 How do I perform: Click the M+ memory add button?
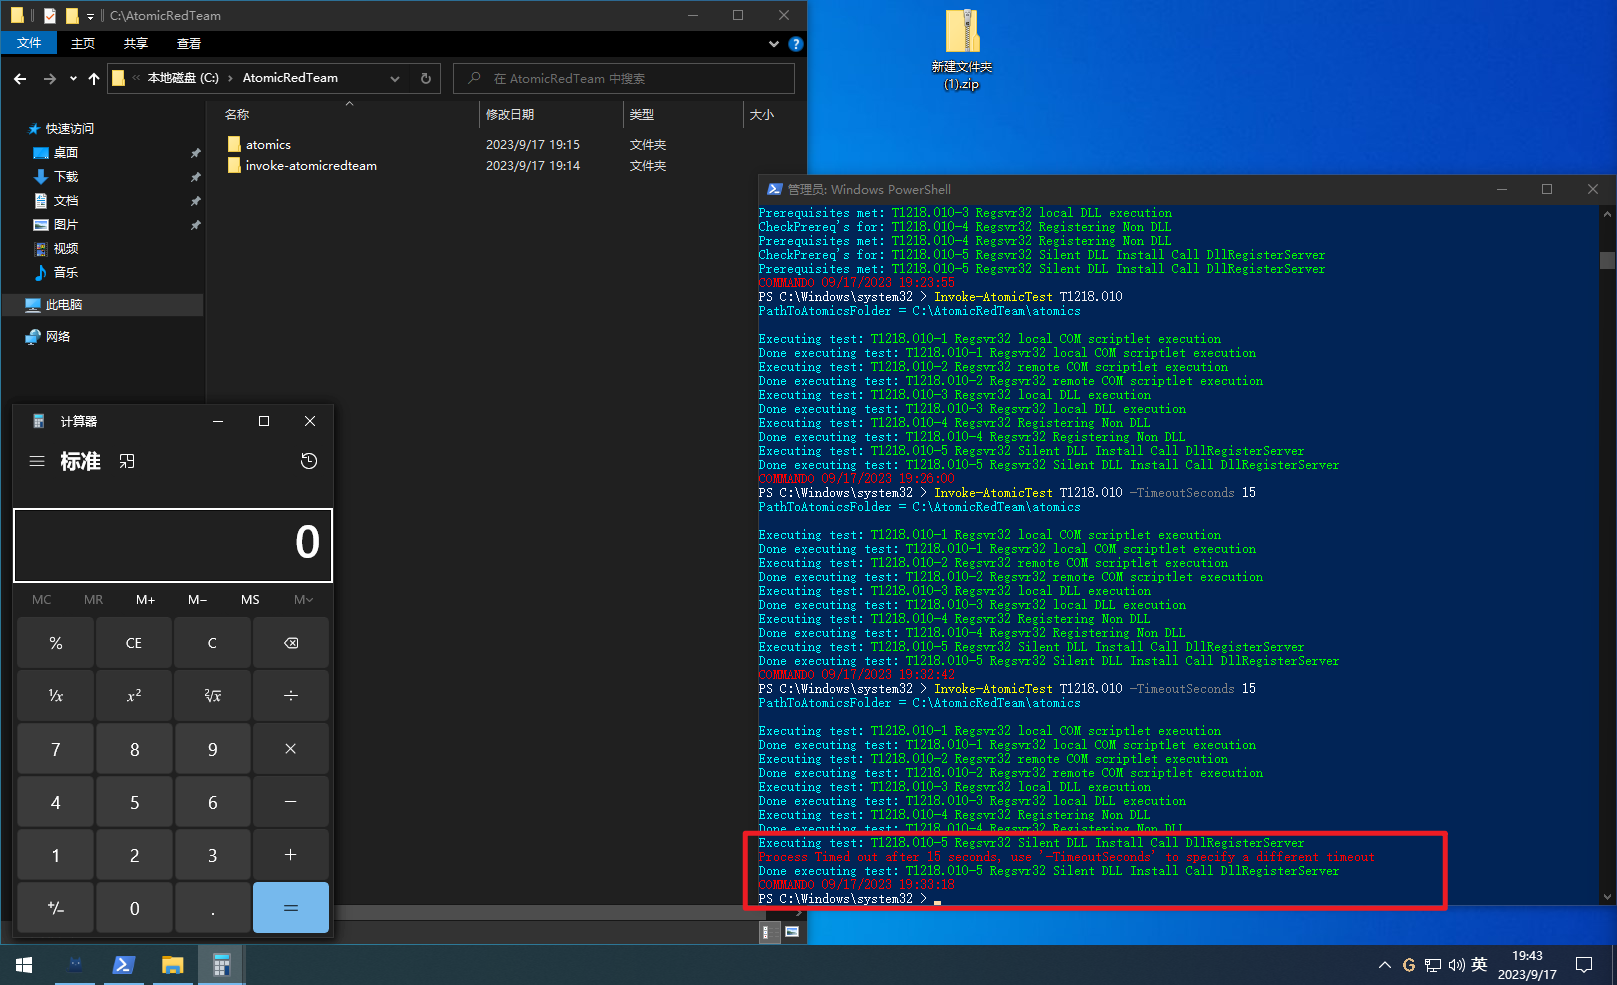(x=146, y=600)
